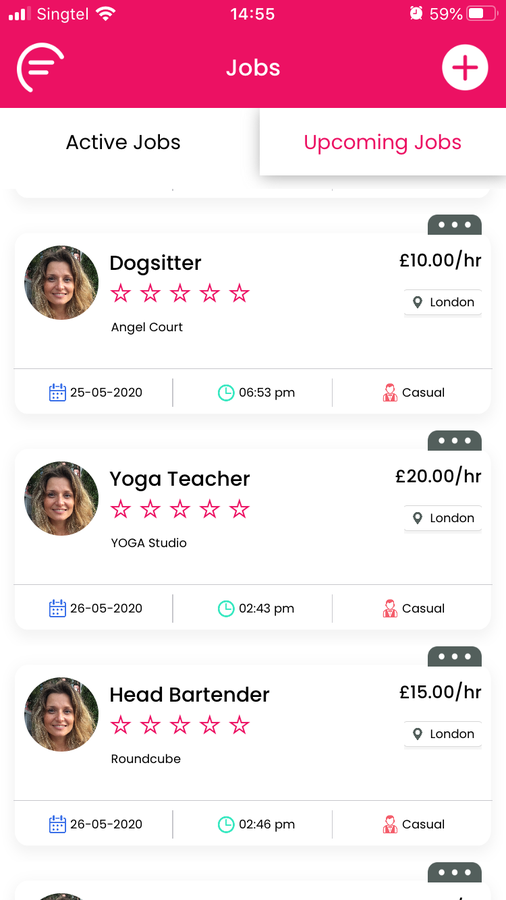Click clock icon next to 02:46 pm

[226, 824]
